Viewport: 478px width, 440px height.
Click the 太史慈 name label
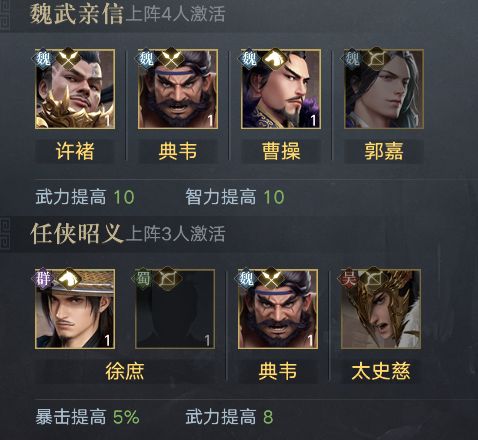381,371
